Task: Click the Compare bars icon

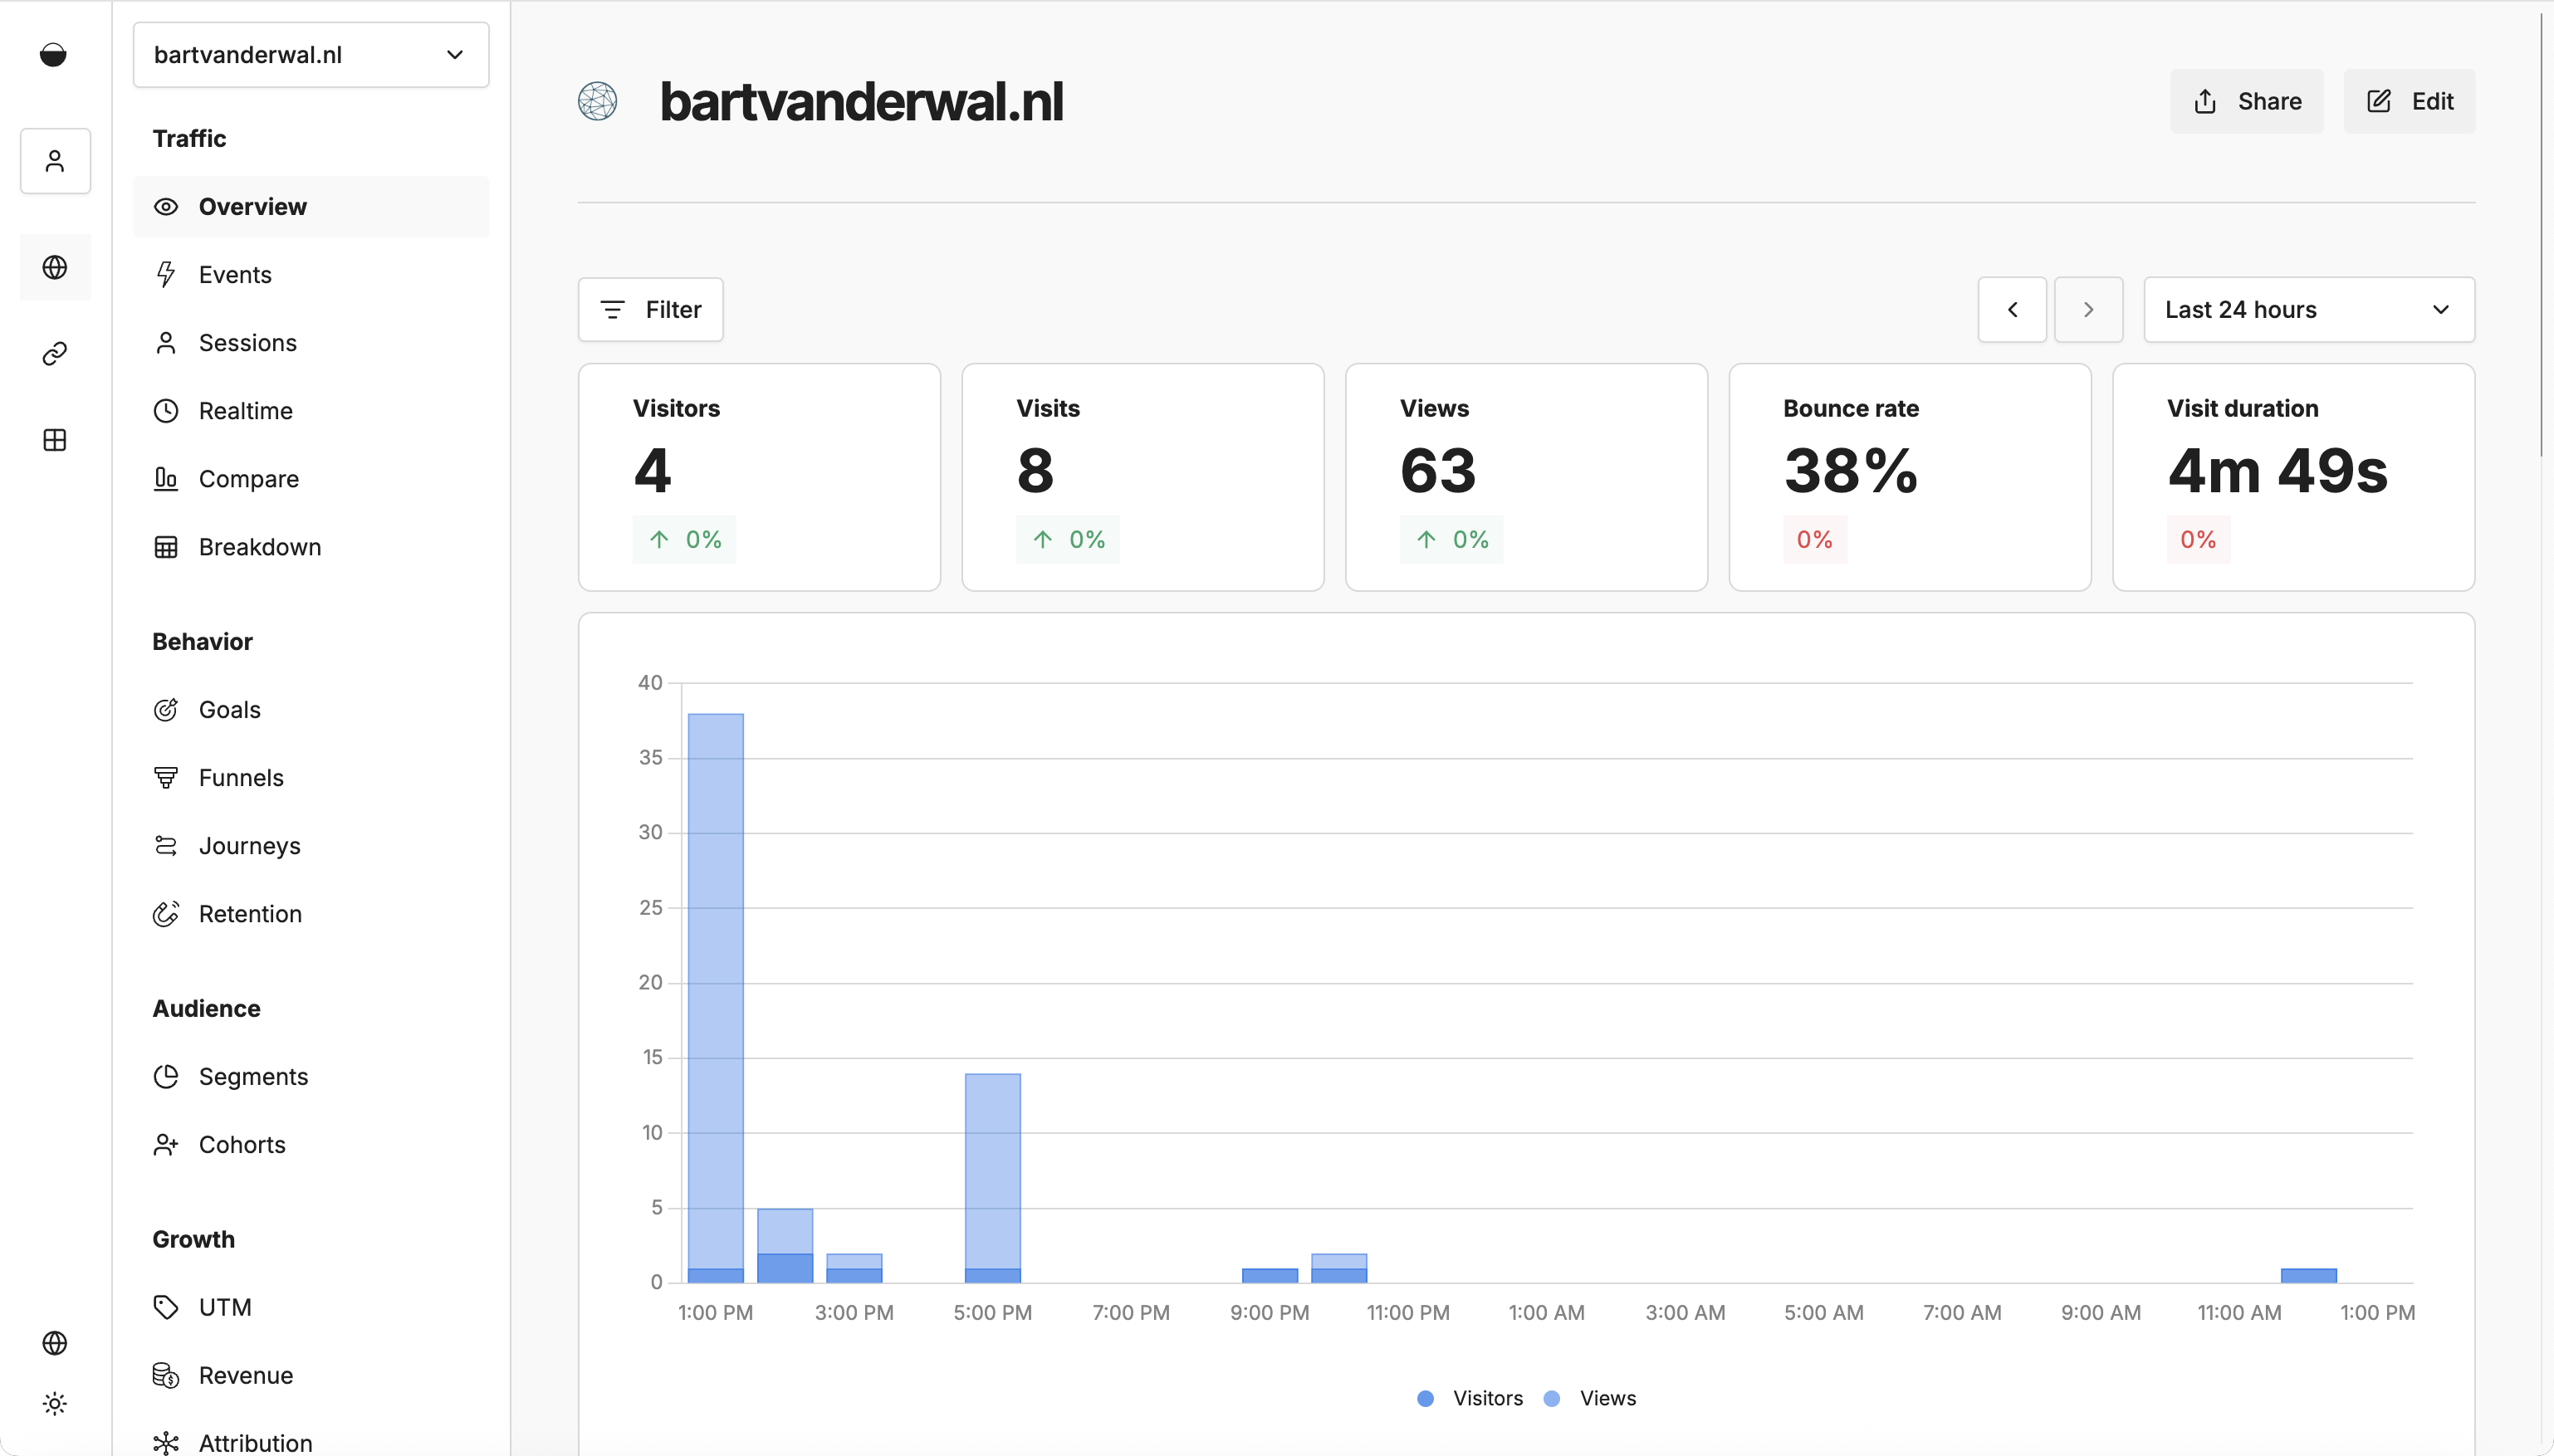Action: click(x=166, y=478)
